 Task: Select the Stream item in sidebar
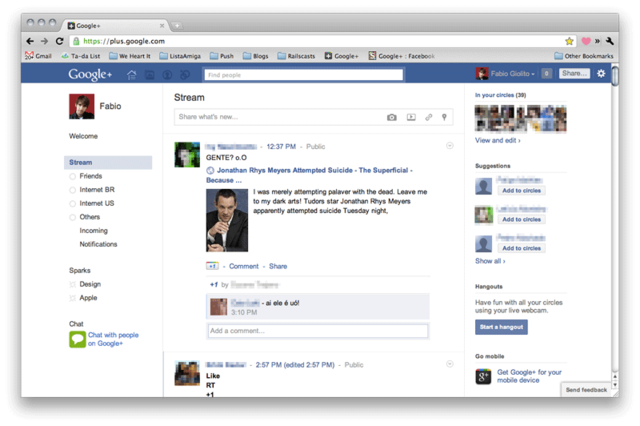tap(108, 162)
